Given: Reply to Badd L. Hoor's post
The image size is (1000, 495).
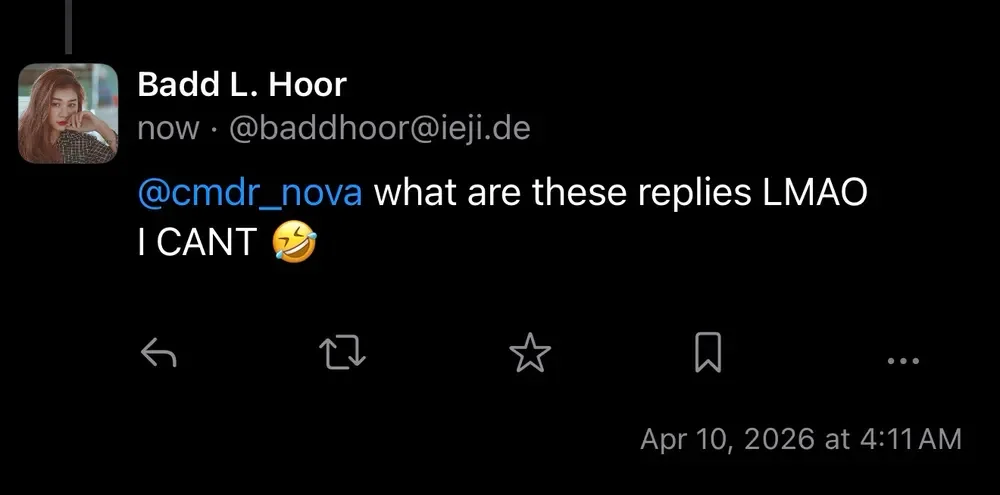Looking at the screenshot, I should point(158,352).
